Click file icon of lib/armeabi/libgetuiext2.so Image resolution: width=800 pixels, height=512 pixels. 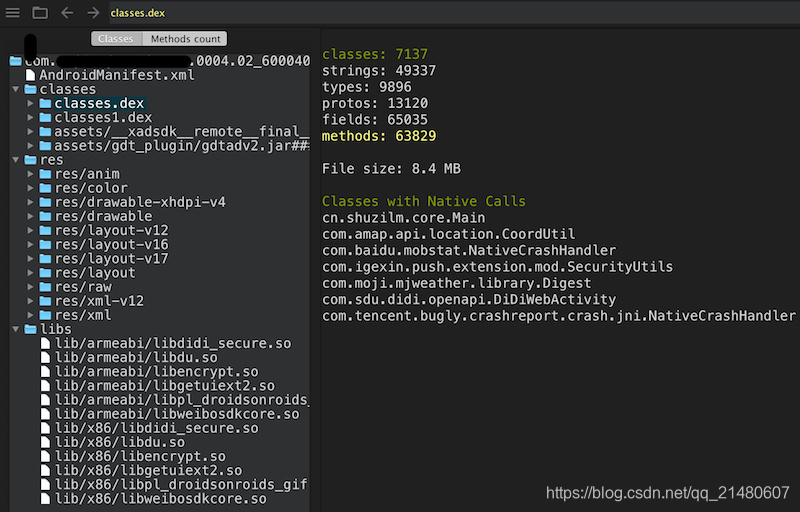point(45,386)
